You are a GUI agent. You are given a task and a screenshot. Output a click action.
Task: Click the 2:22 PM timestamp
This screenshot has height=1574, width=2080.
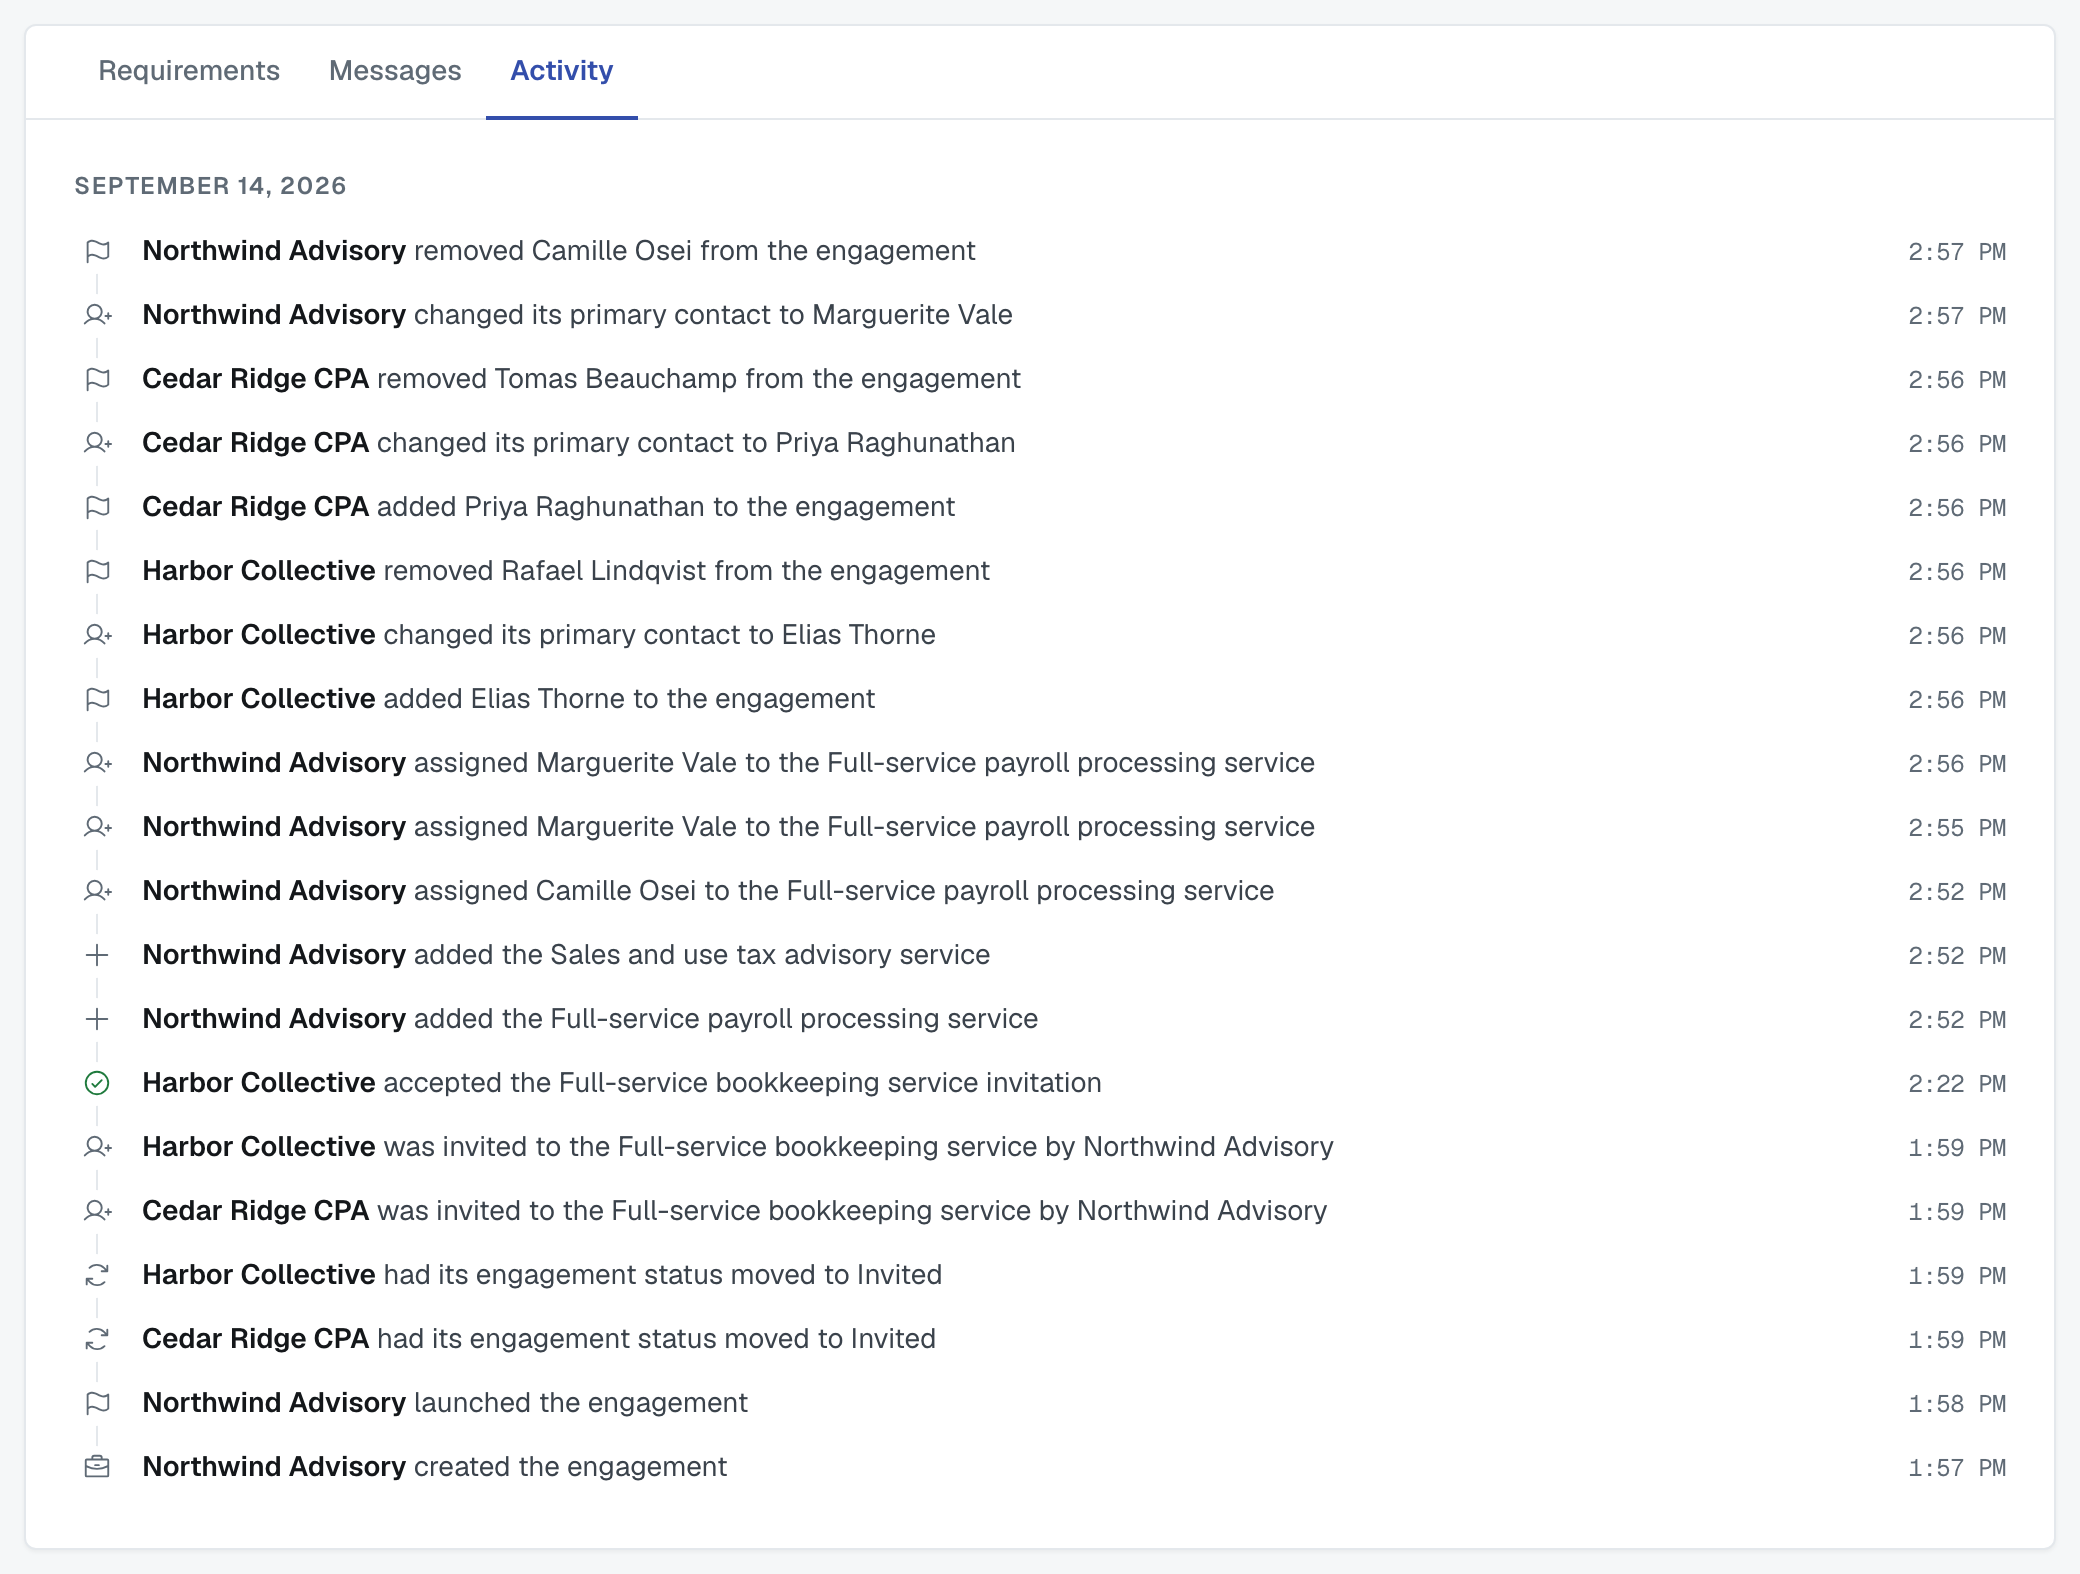pos(1957,1084)
